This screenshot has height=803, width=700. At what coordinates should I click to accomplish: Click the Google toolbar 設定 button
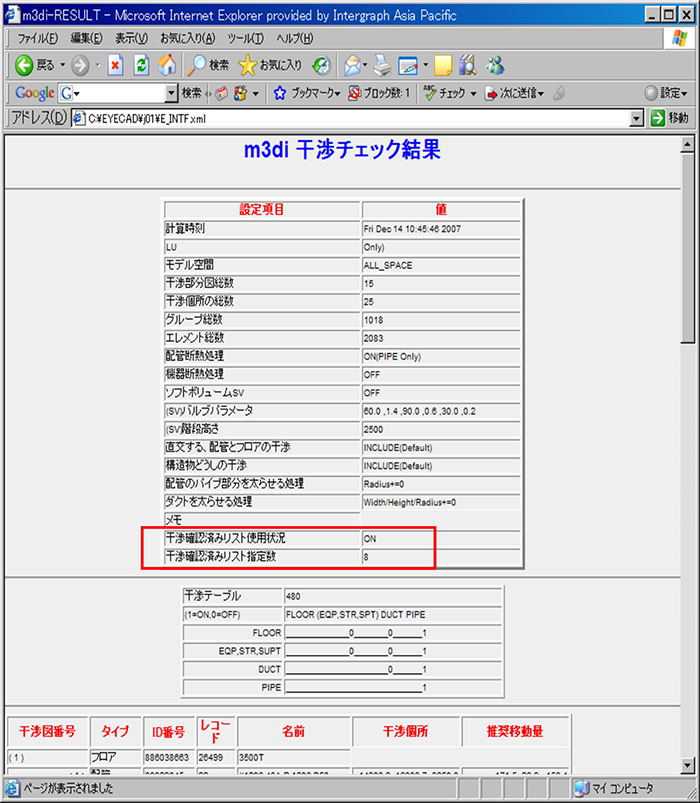pyautogui.click(x=666, y=93)
